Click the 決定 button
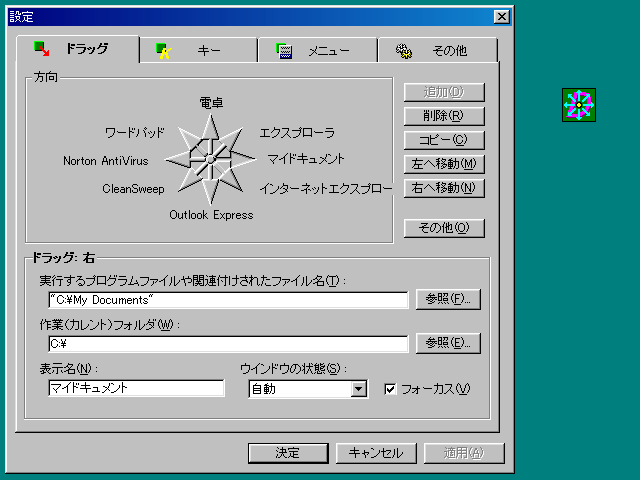The image size is (640, 480). [288, 453]
